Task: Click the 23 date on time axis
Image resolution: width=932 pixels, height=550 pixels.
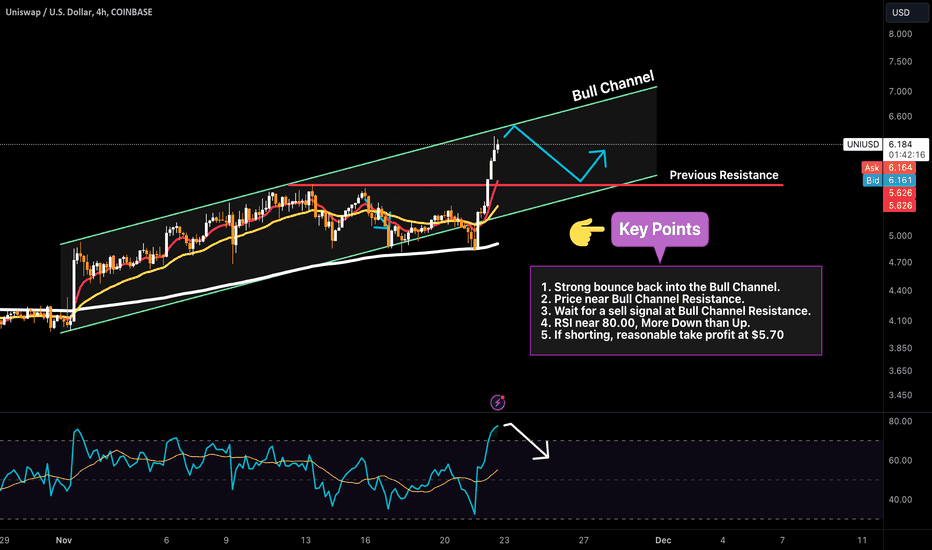Action: [504, 540]
